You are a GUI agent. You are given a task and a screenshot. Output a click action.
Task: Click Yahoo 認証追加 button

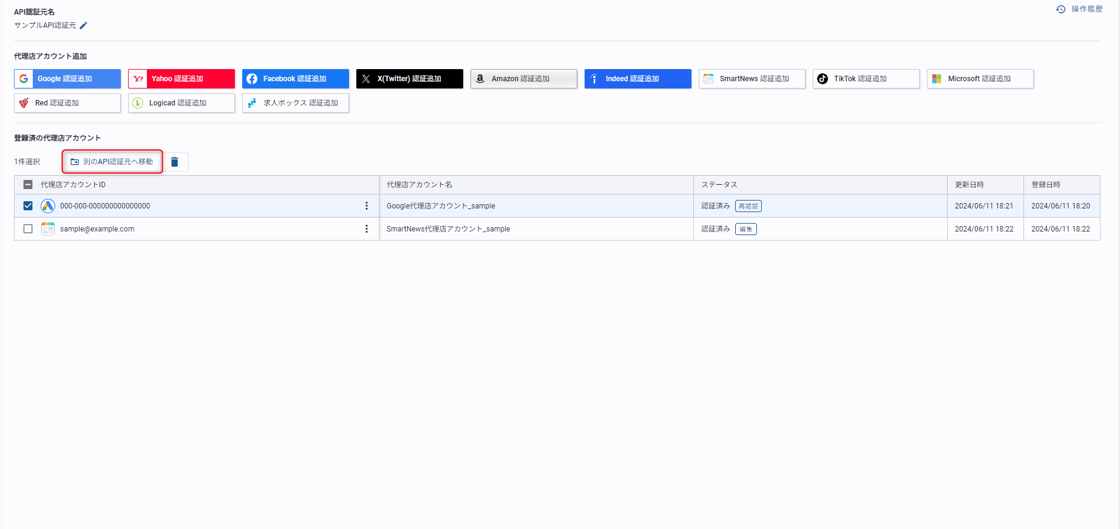click(x=181, y=79)
